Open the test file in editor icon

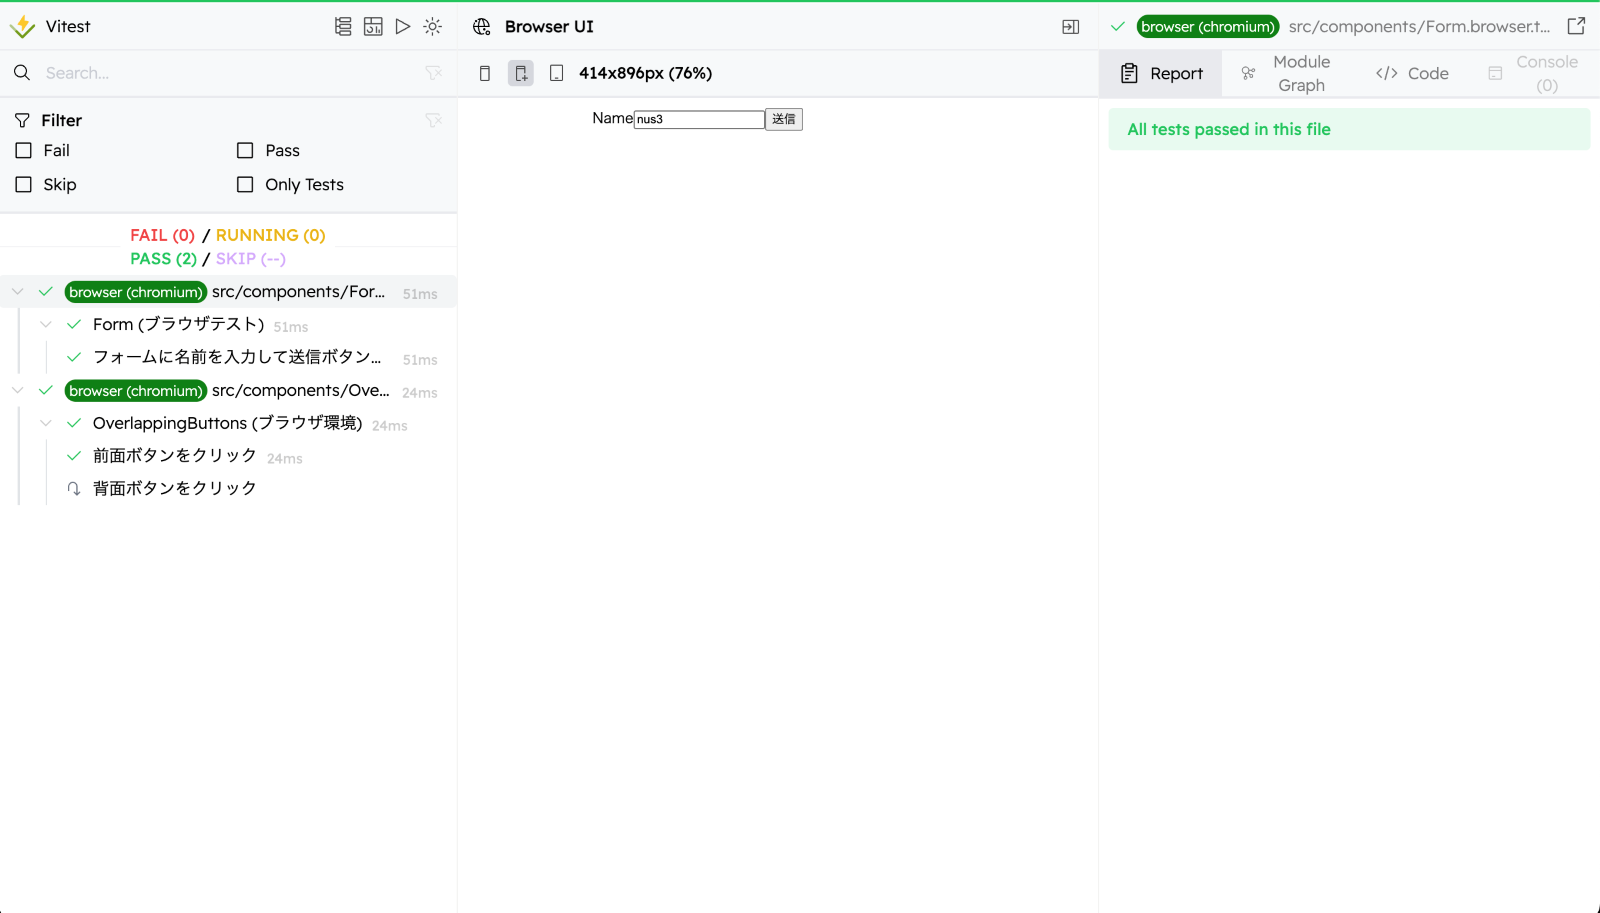coord(1576,27)
